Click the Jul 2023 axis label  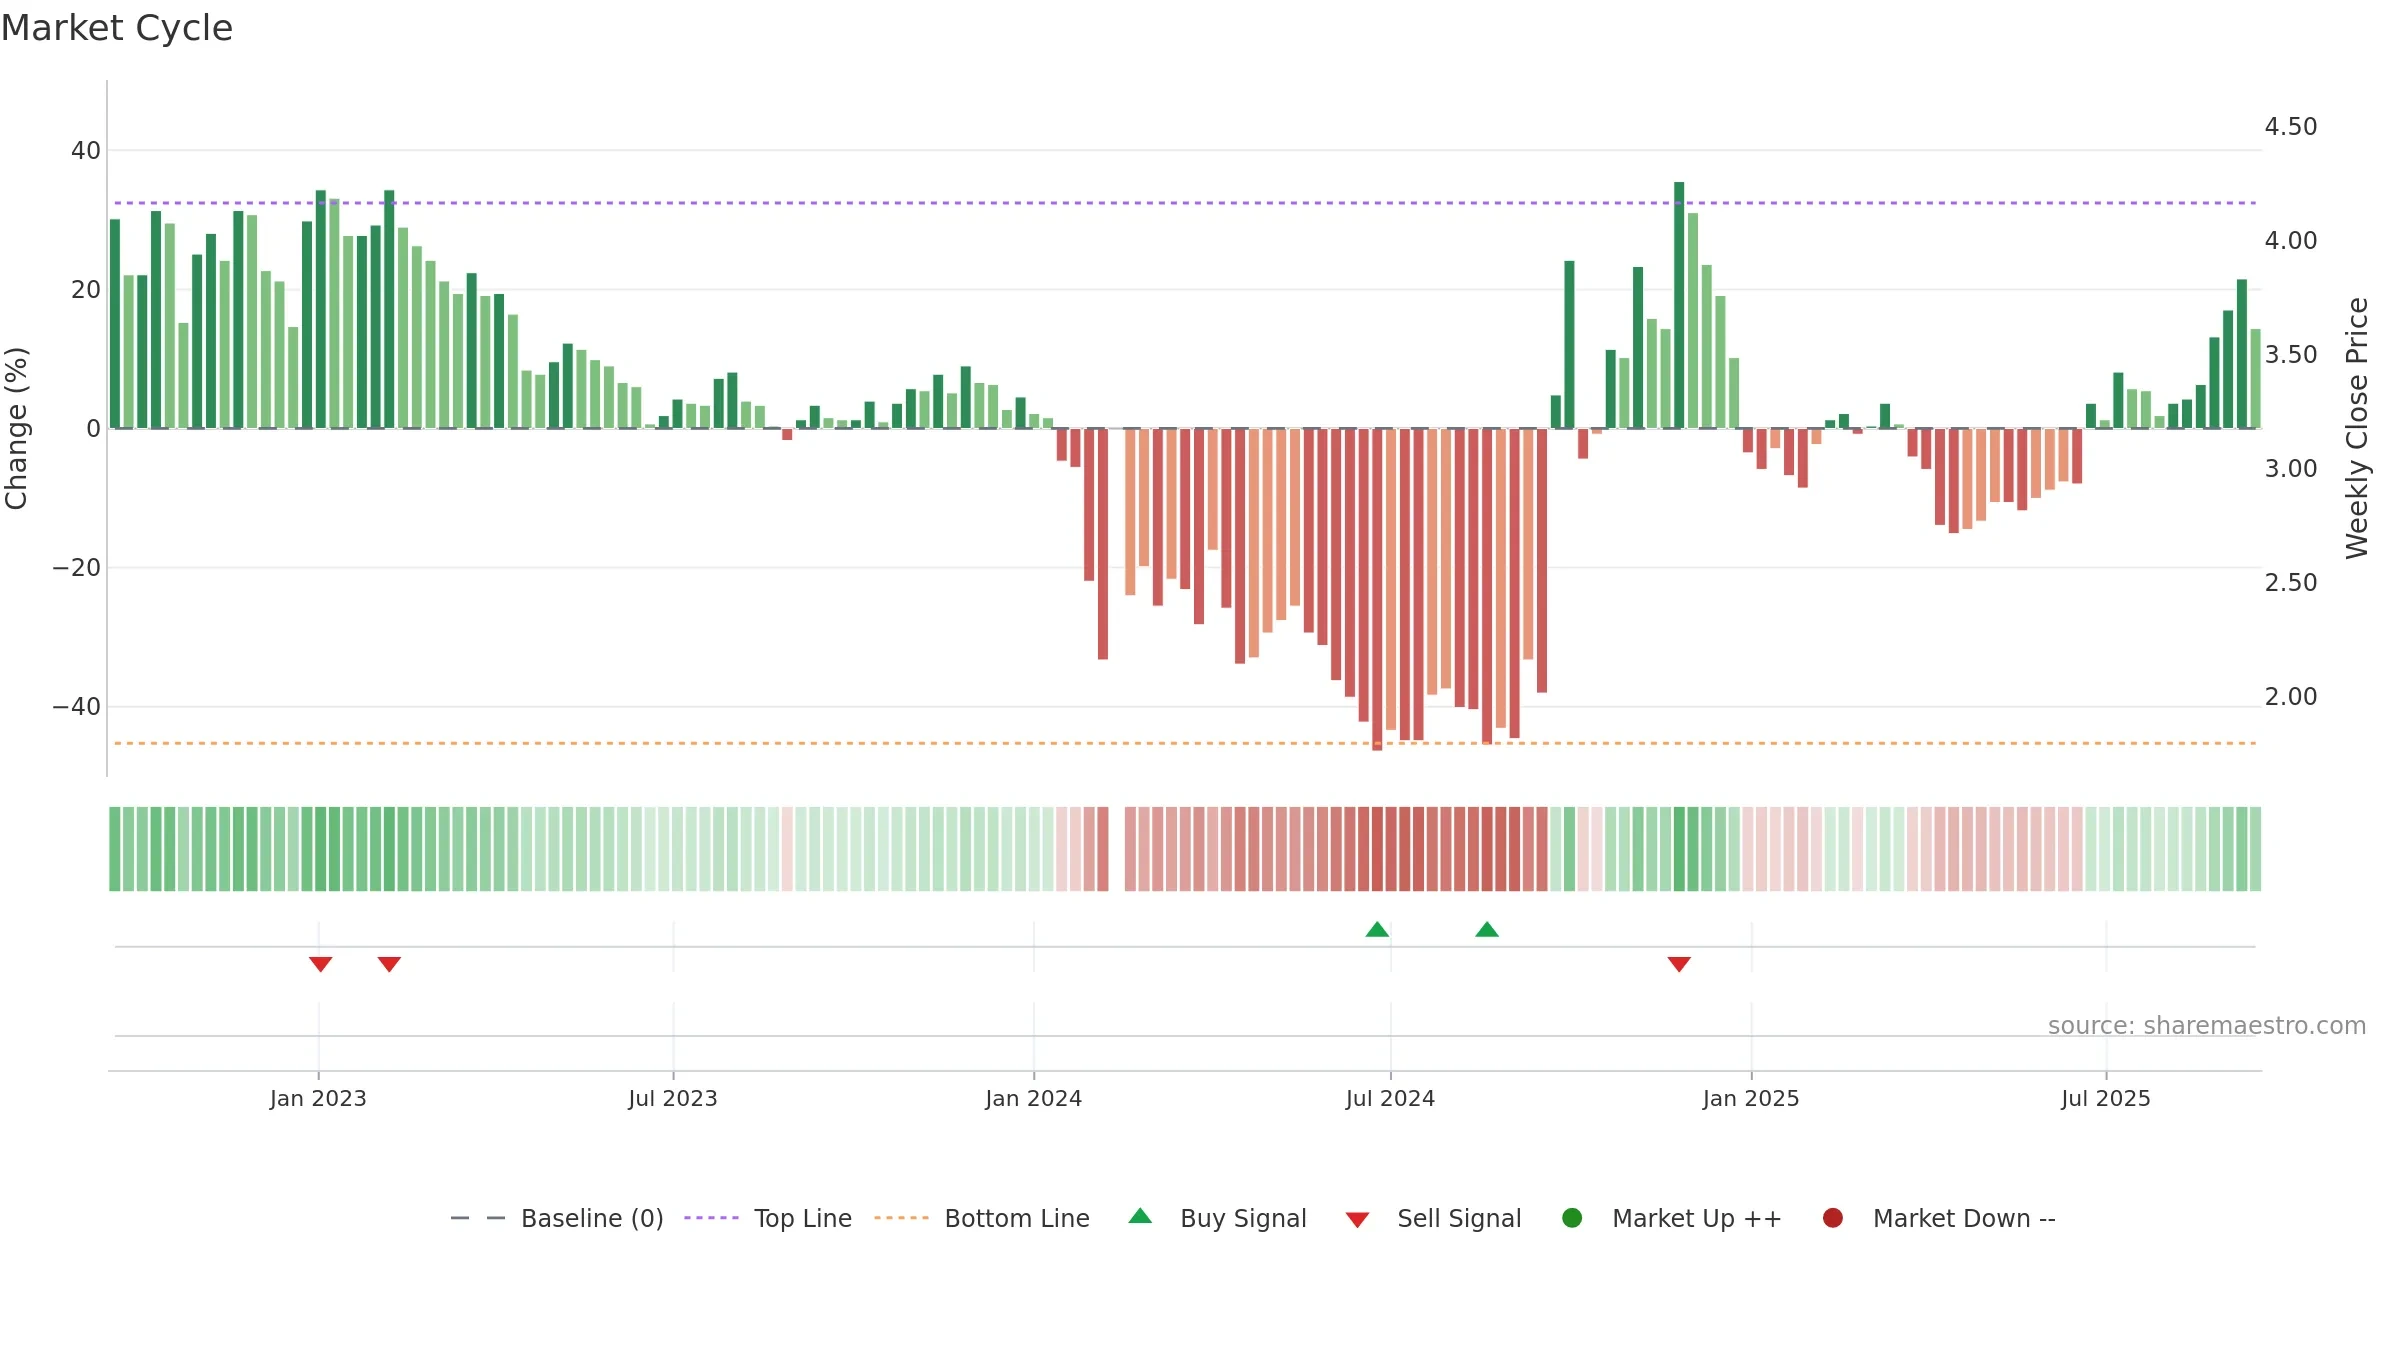673,1098
